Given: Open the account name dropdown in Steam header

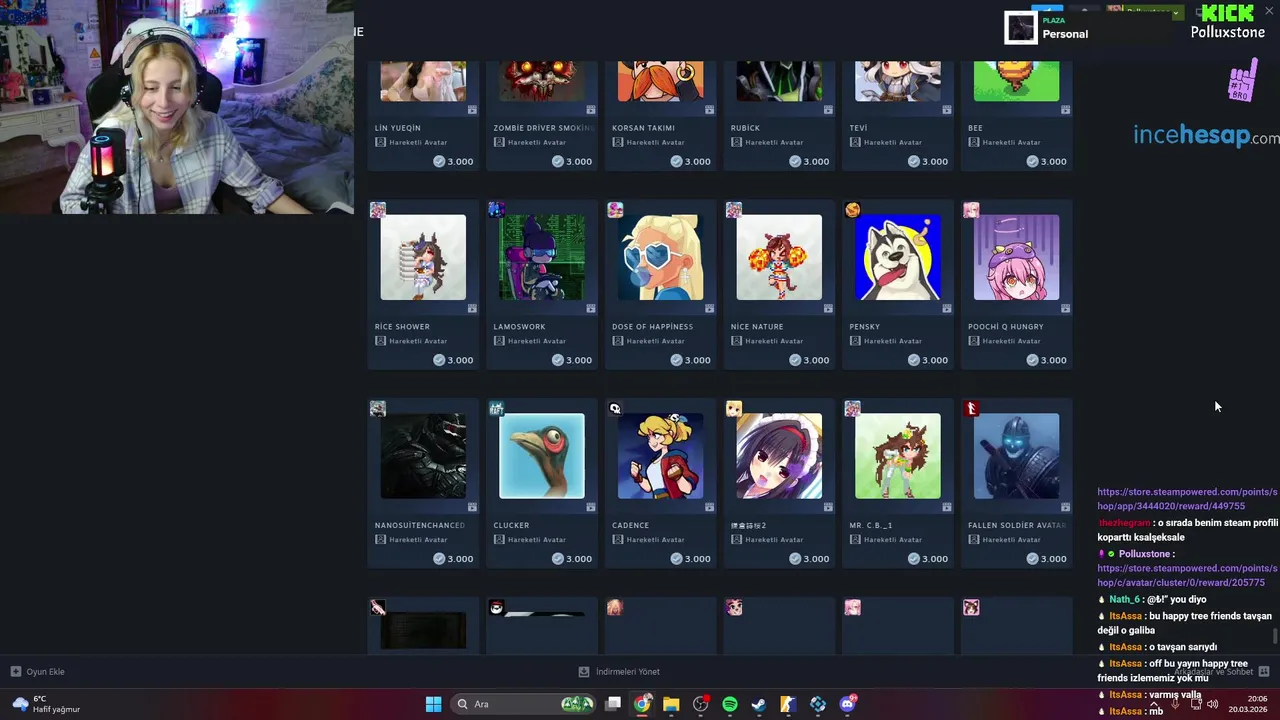Looking at the screenshot, I should coord(1146,12).
